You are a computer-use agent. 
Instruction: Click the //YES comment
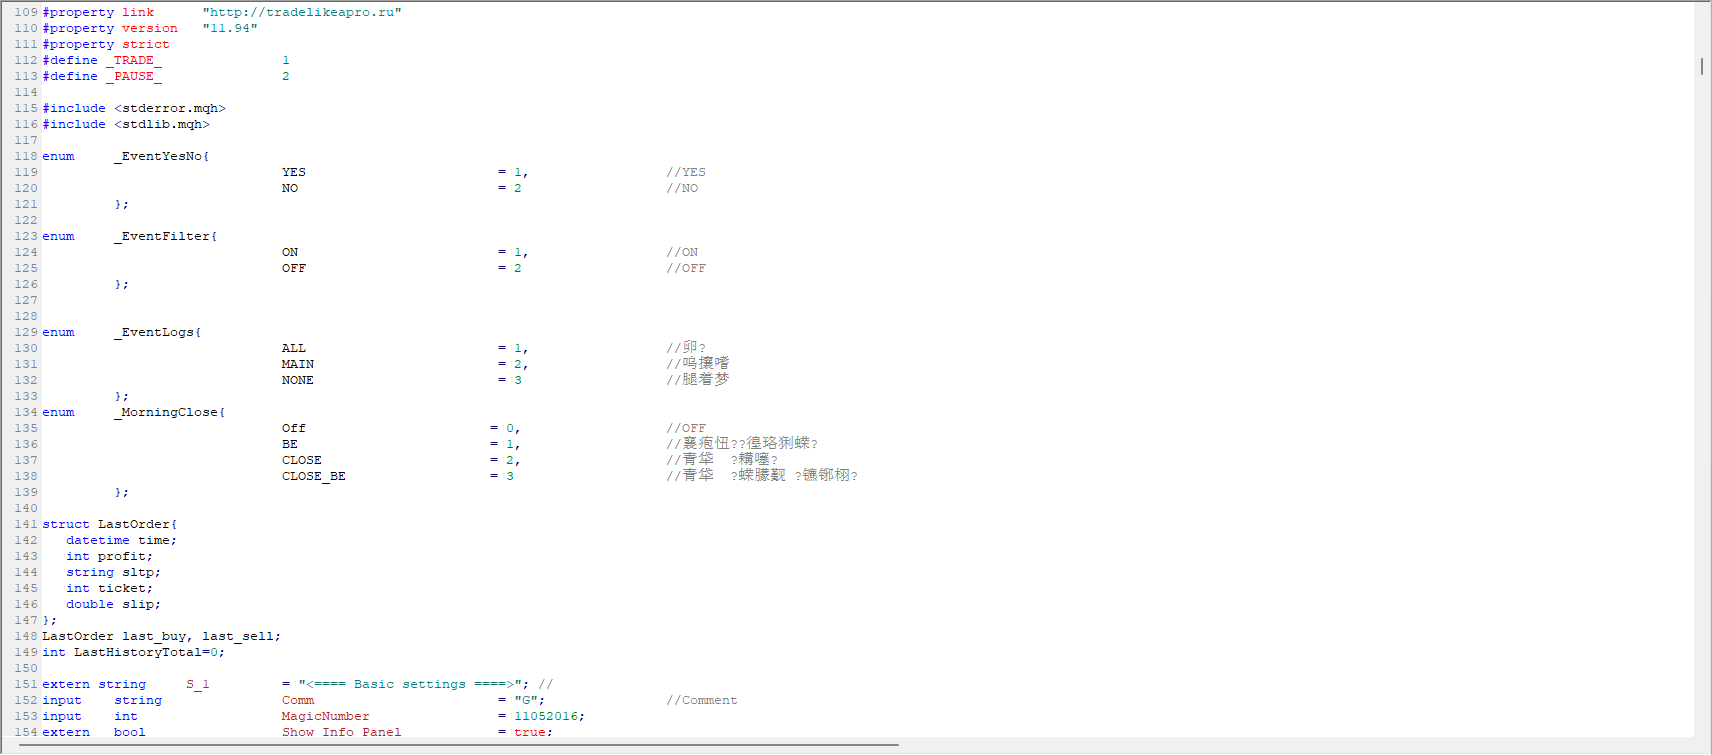[x=686, y=172]
